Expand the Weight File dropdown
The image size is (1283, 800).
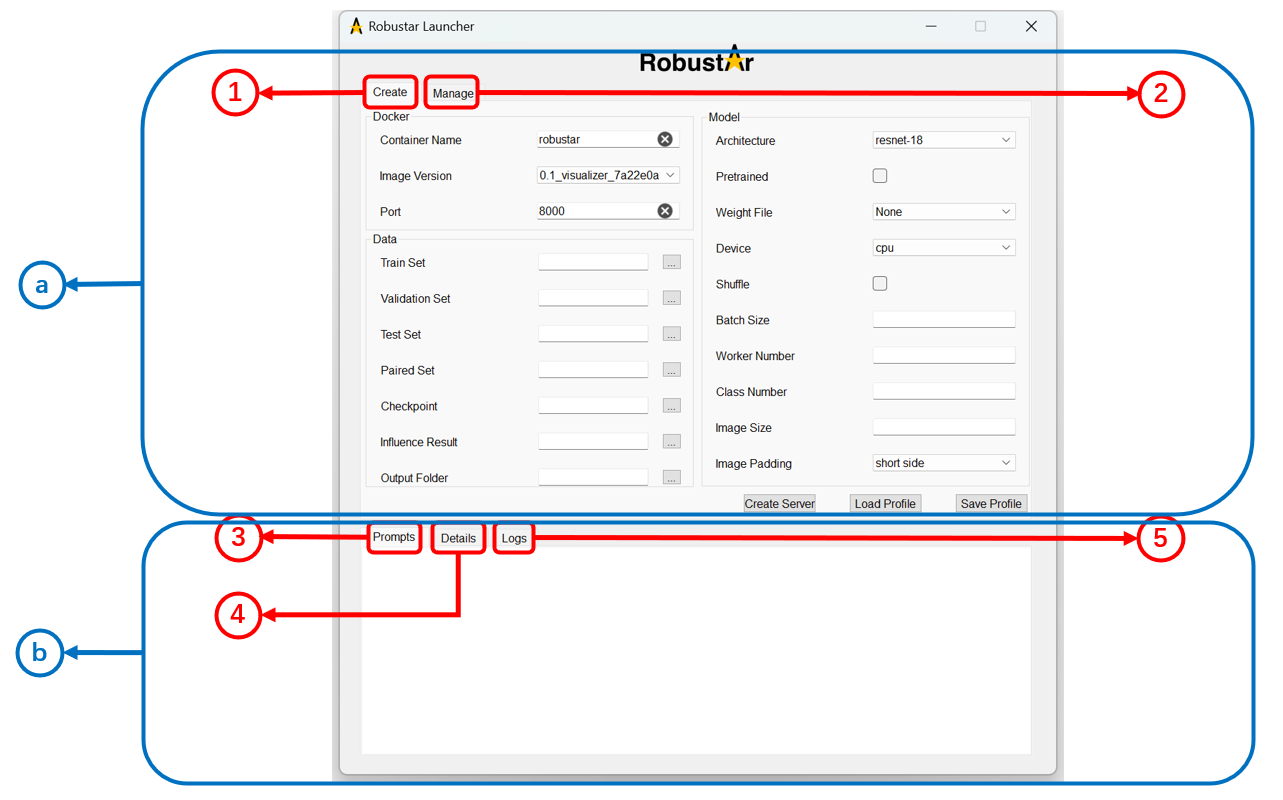point(944,212)
